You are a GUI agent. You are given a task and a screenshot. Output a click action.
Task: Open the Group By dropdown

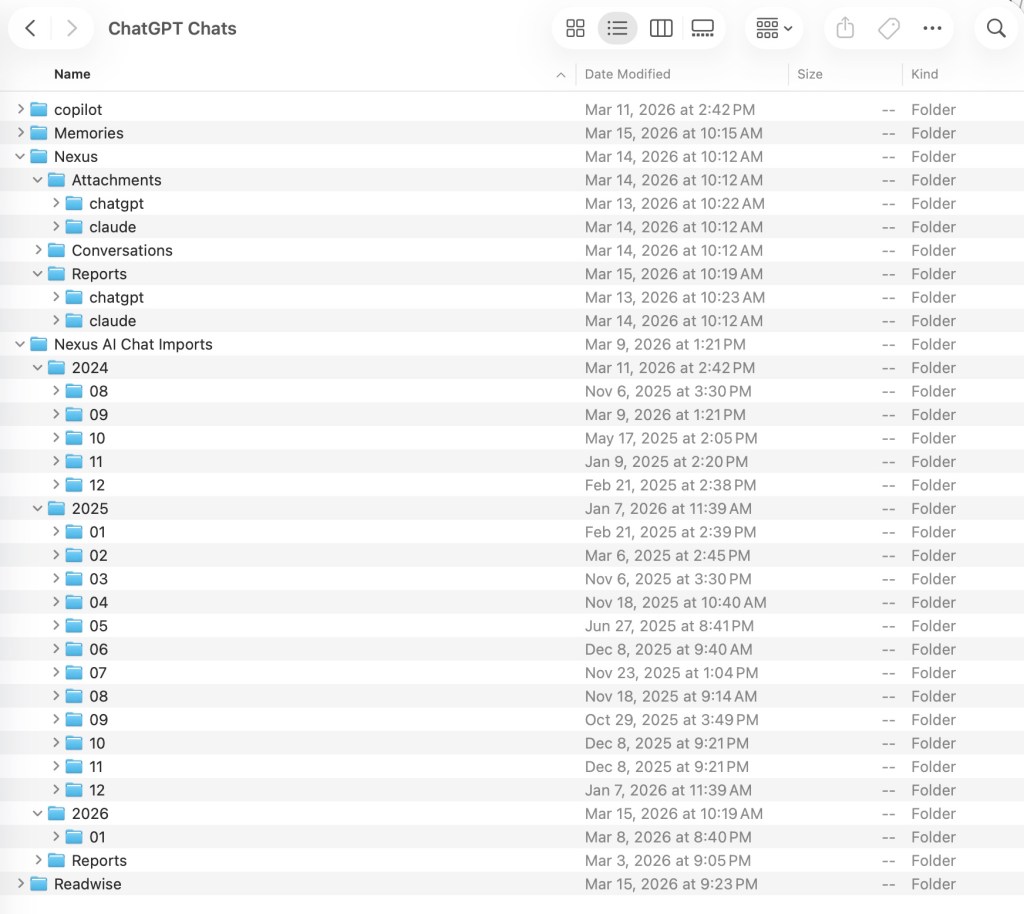click(774, 29)
